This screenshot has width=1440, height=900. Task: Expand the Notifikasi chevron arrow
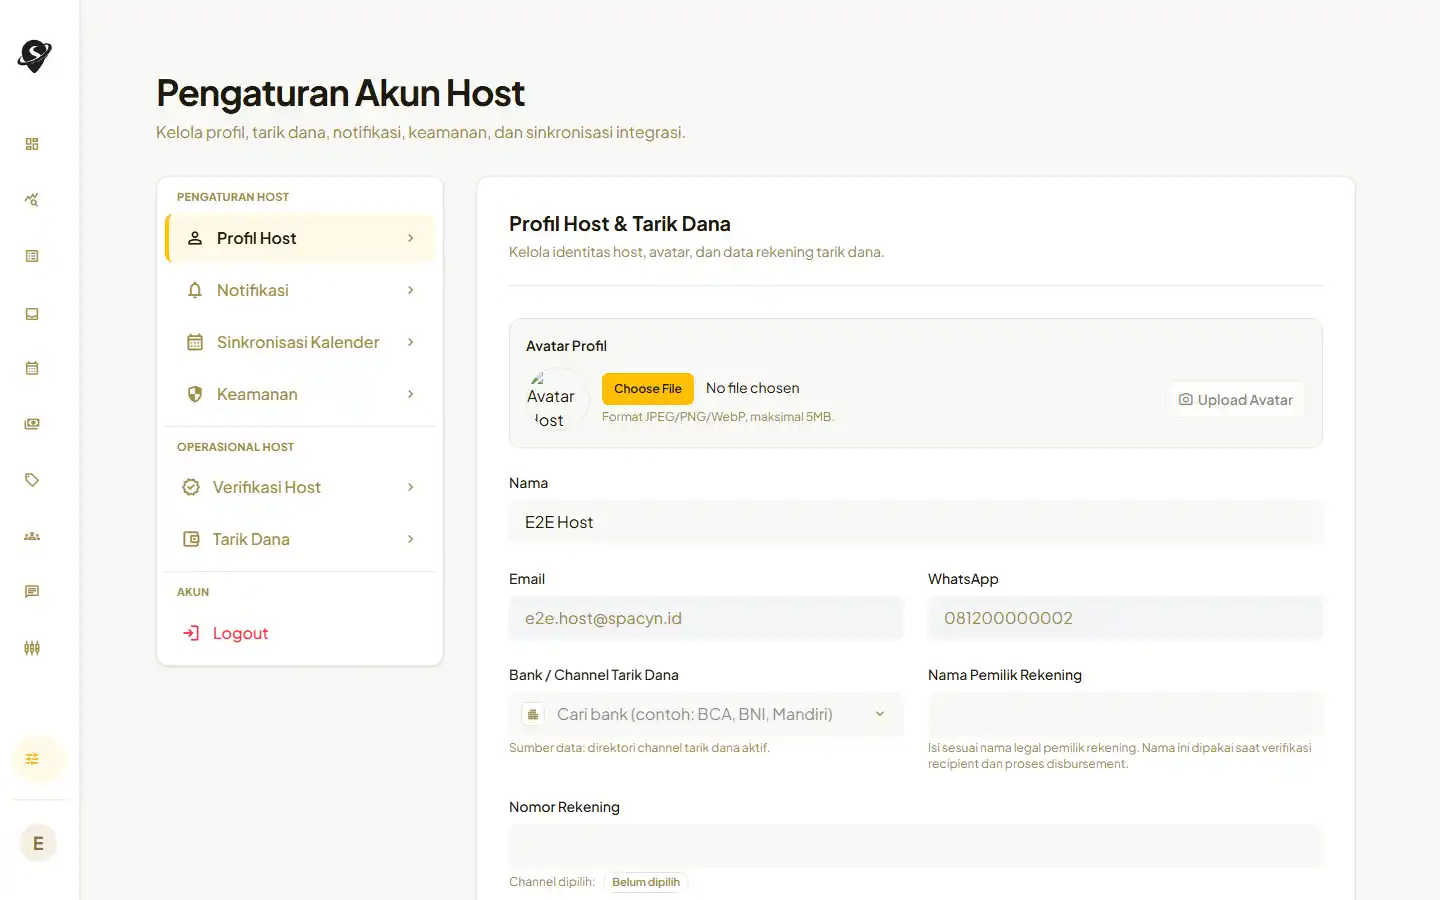[410, 290]
